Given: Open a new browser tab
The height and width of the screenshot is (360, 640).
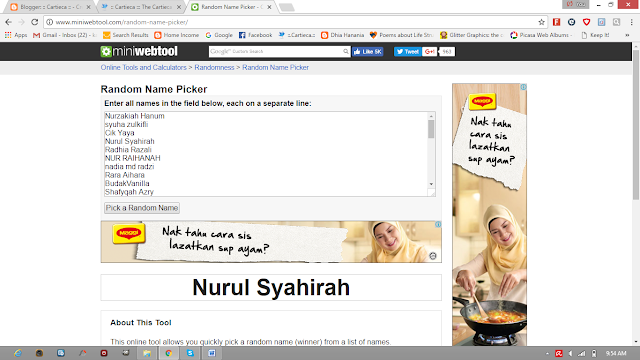Looking at the screenshot, I should click(x=287, y=7).
